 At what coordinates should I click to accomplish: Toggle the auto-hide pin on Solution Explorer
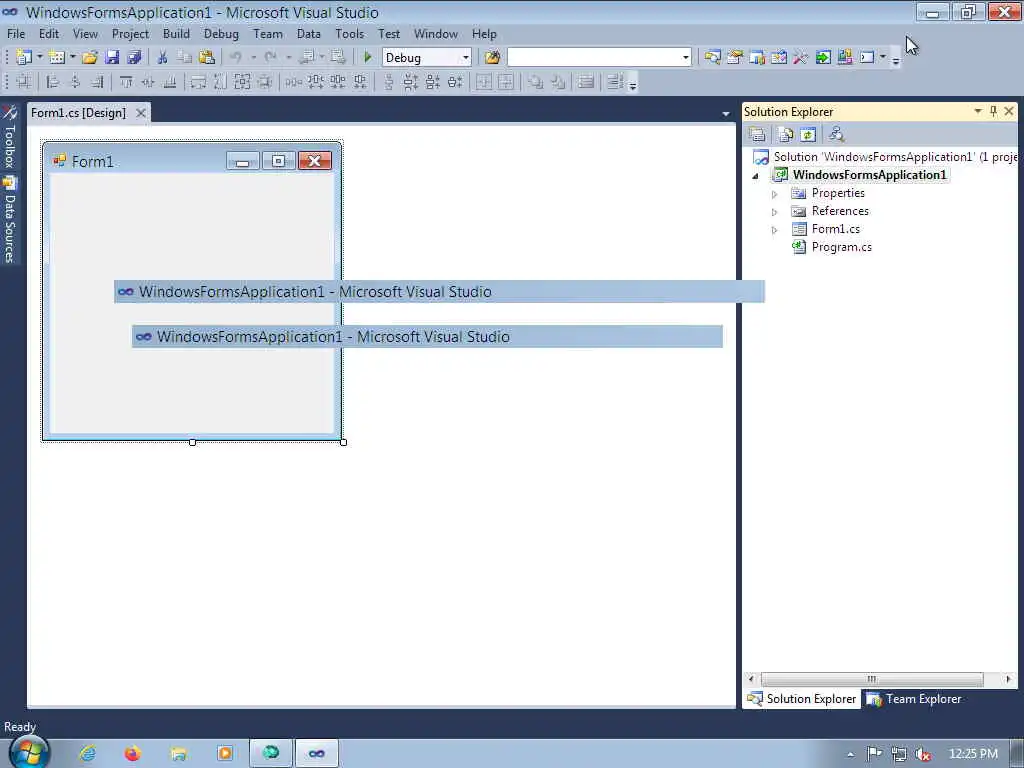[x=993, y=111]
